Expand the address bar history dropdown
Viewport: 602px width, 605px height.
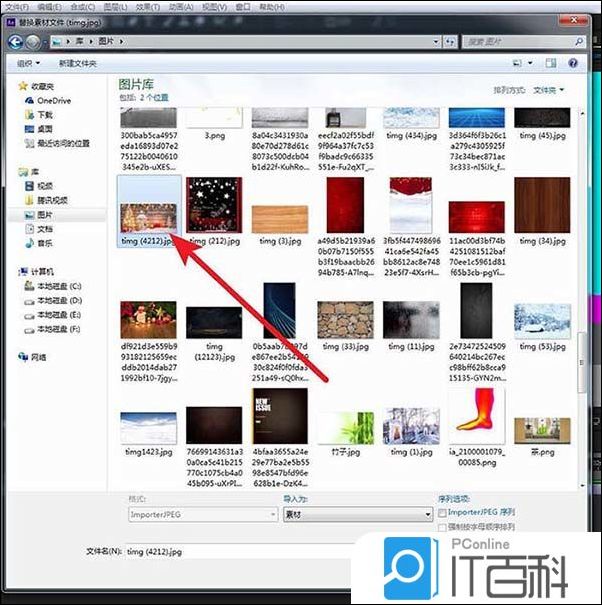point(436,42)
